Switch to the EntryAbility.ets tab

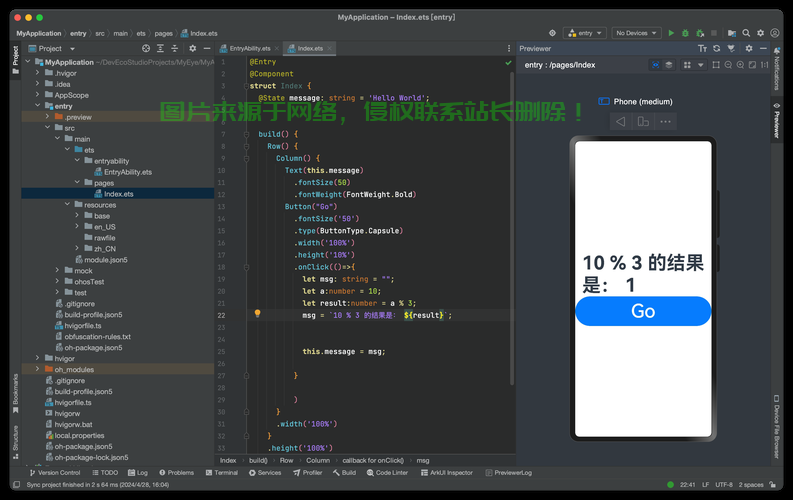pyautogui.click(x=249, y=48)
